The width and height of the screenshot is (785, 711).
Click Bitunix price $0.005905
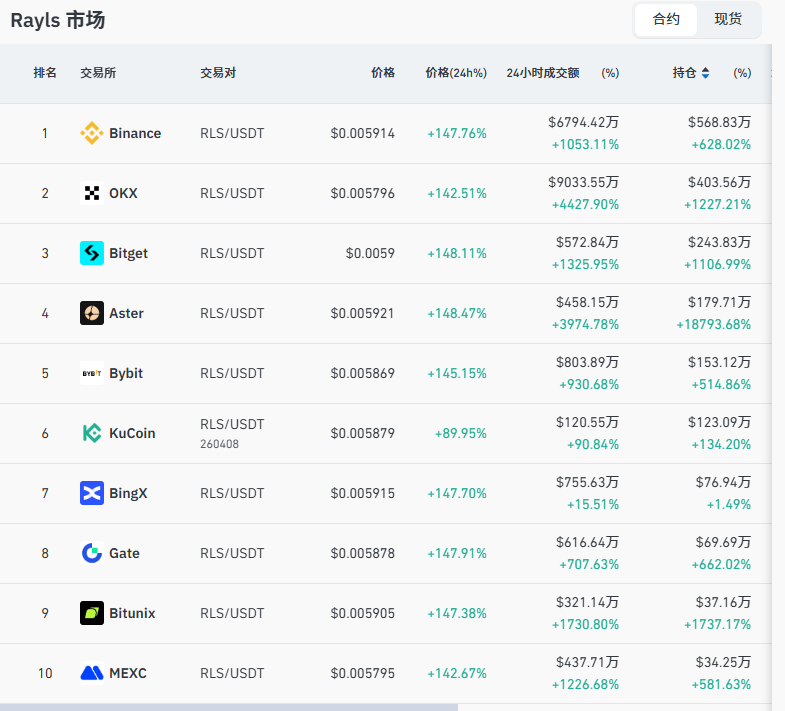pos(362,613)
